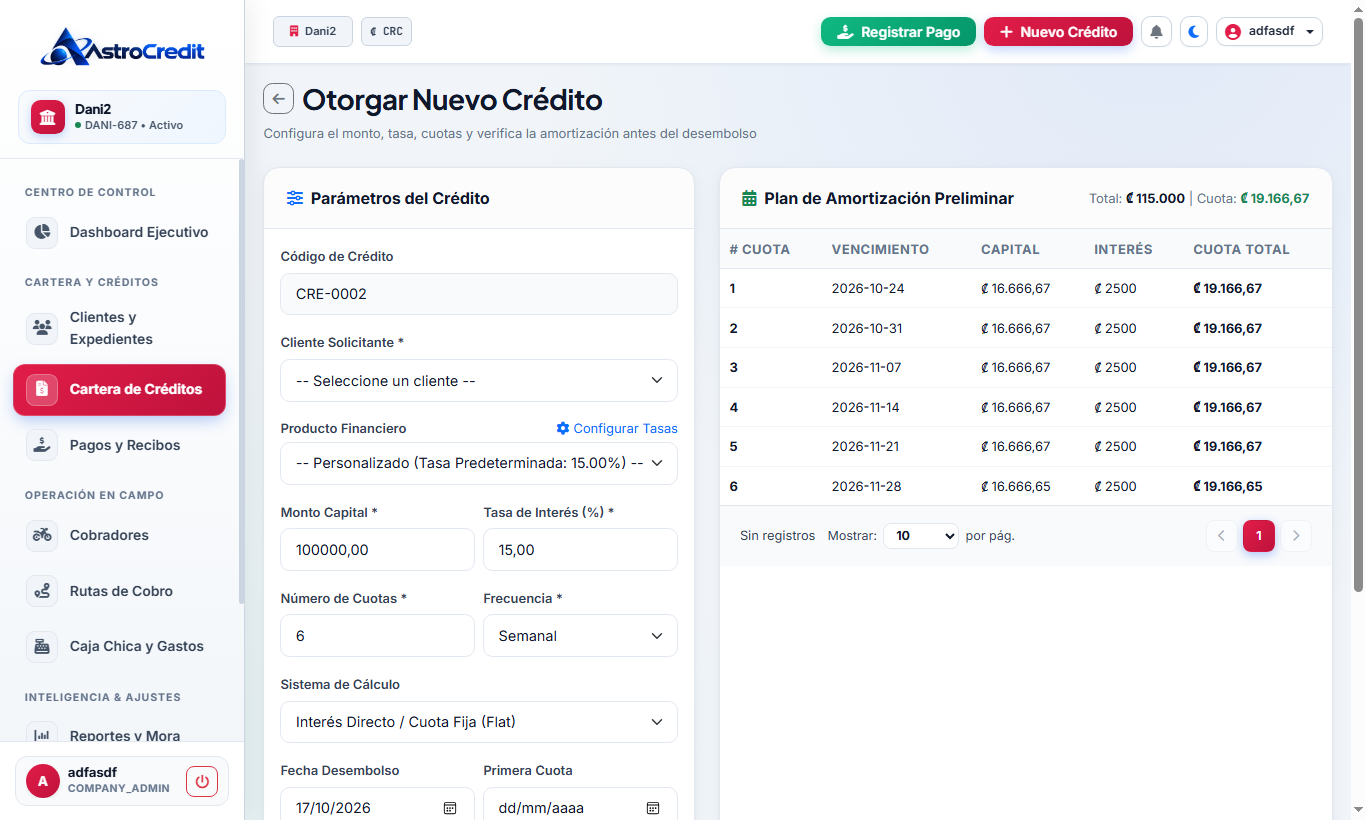Click the back arrow beside Otorgar Nuevo Crédito
The width and height of the screenshot is (1366, 820).
278,99
